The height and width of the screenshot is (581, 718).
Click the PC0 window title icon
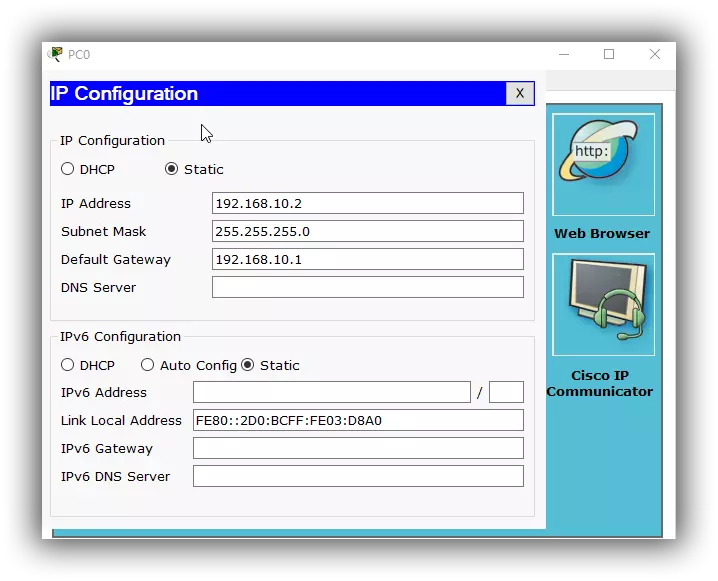pos(56,54)
